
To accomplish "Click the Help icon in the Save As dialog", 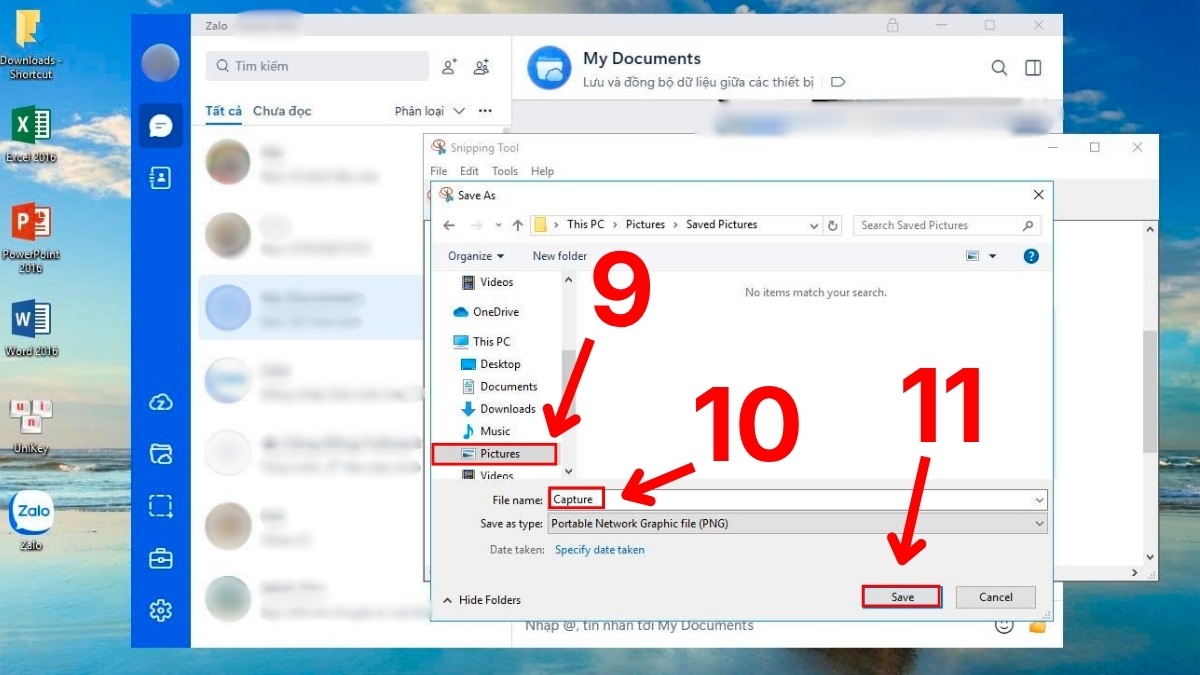I will point(1029,256).
